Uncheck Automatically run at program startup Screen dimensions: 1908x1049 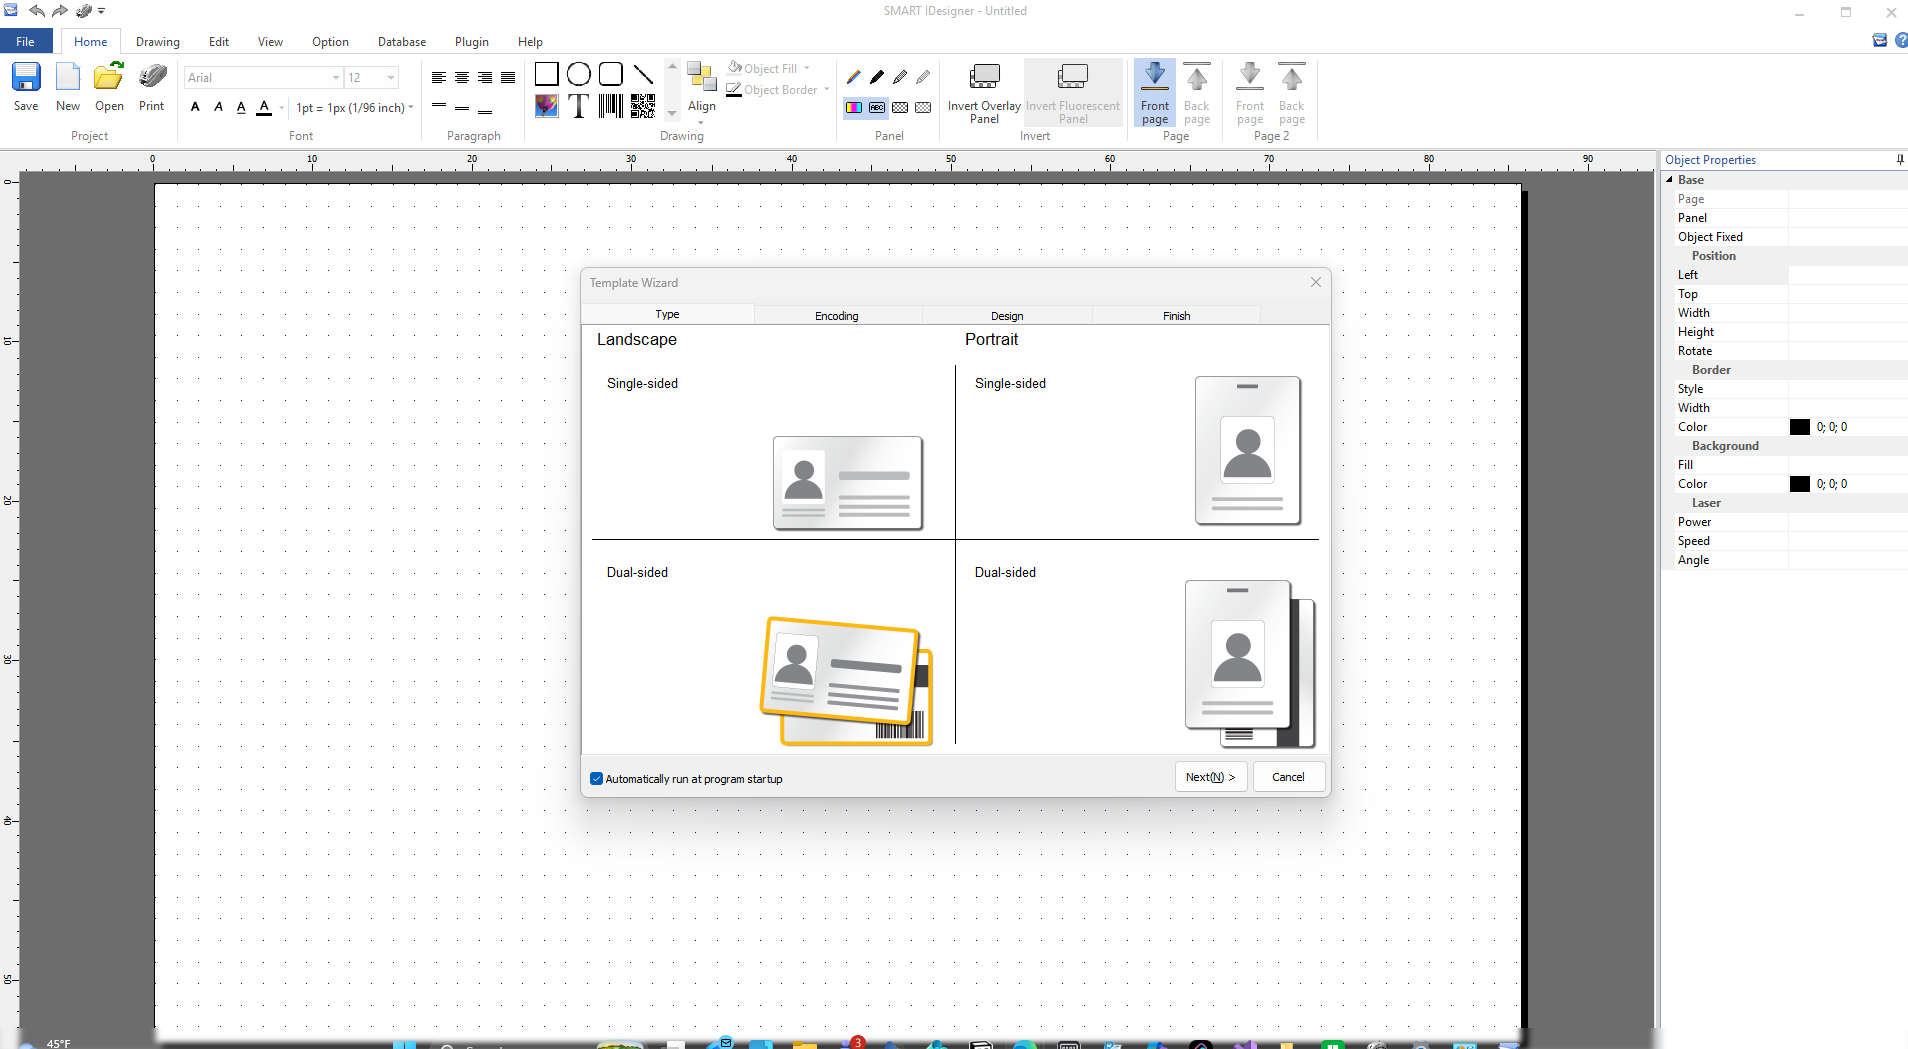coord(597,779)
